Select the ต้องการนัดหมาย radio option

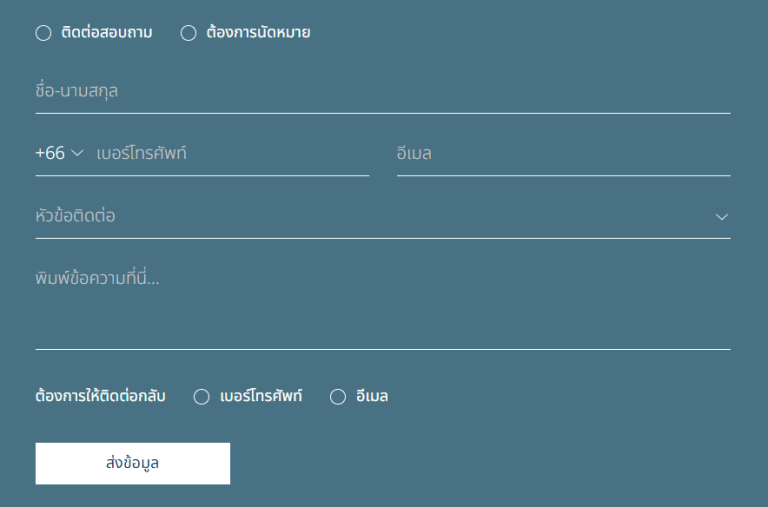[188, 33]
